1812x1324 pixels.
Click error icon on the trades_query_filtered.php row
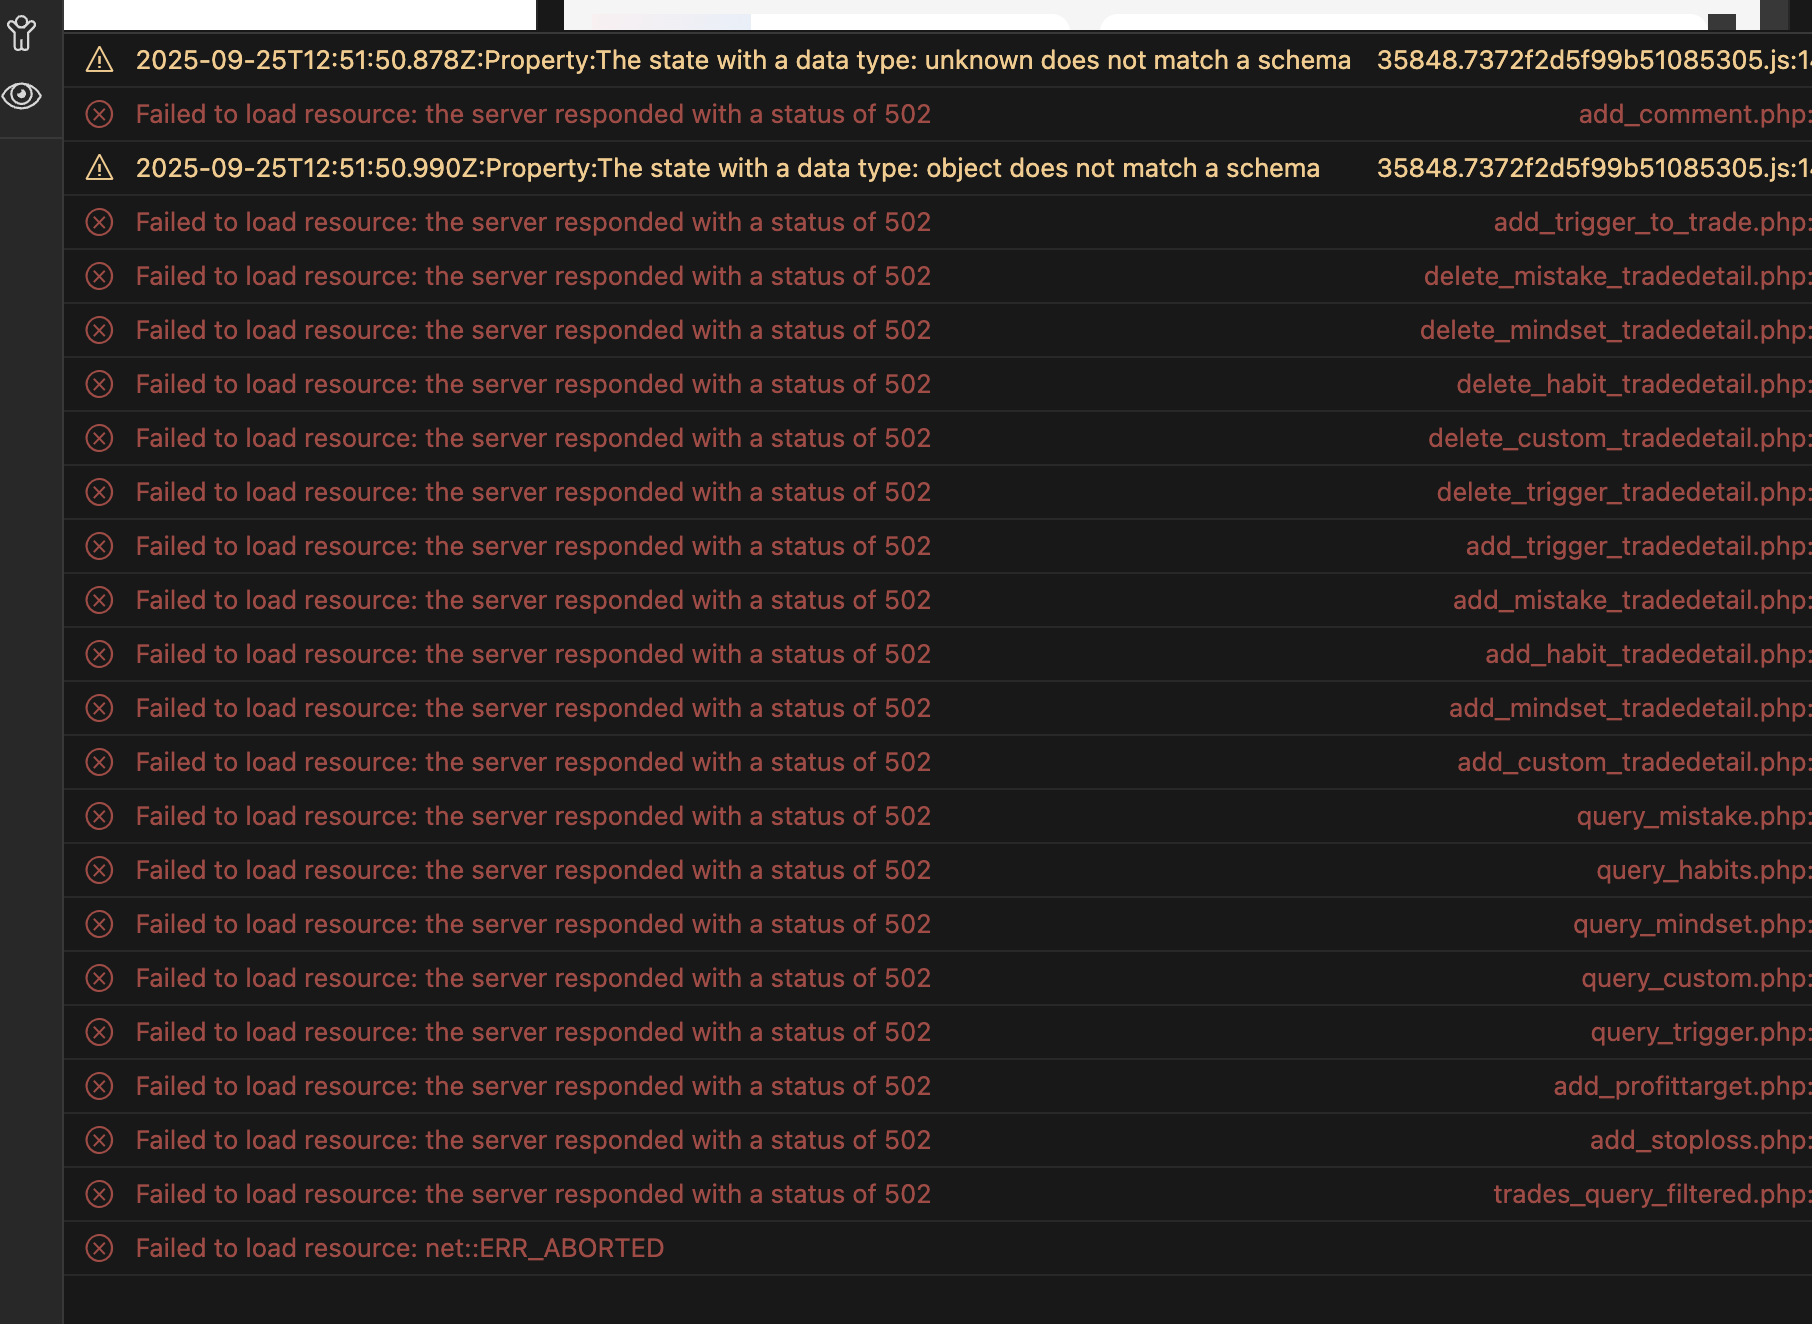pos(99,1194)
